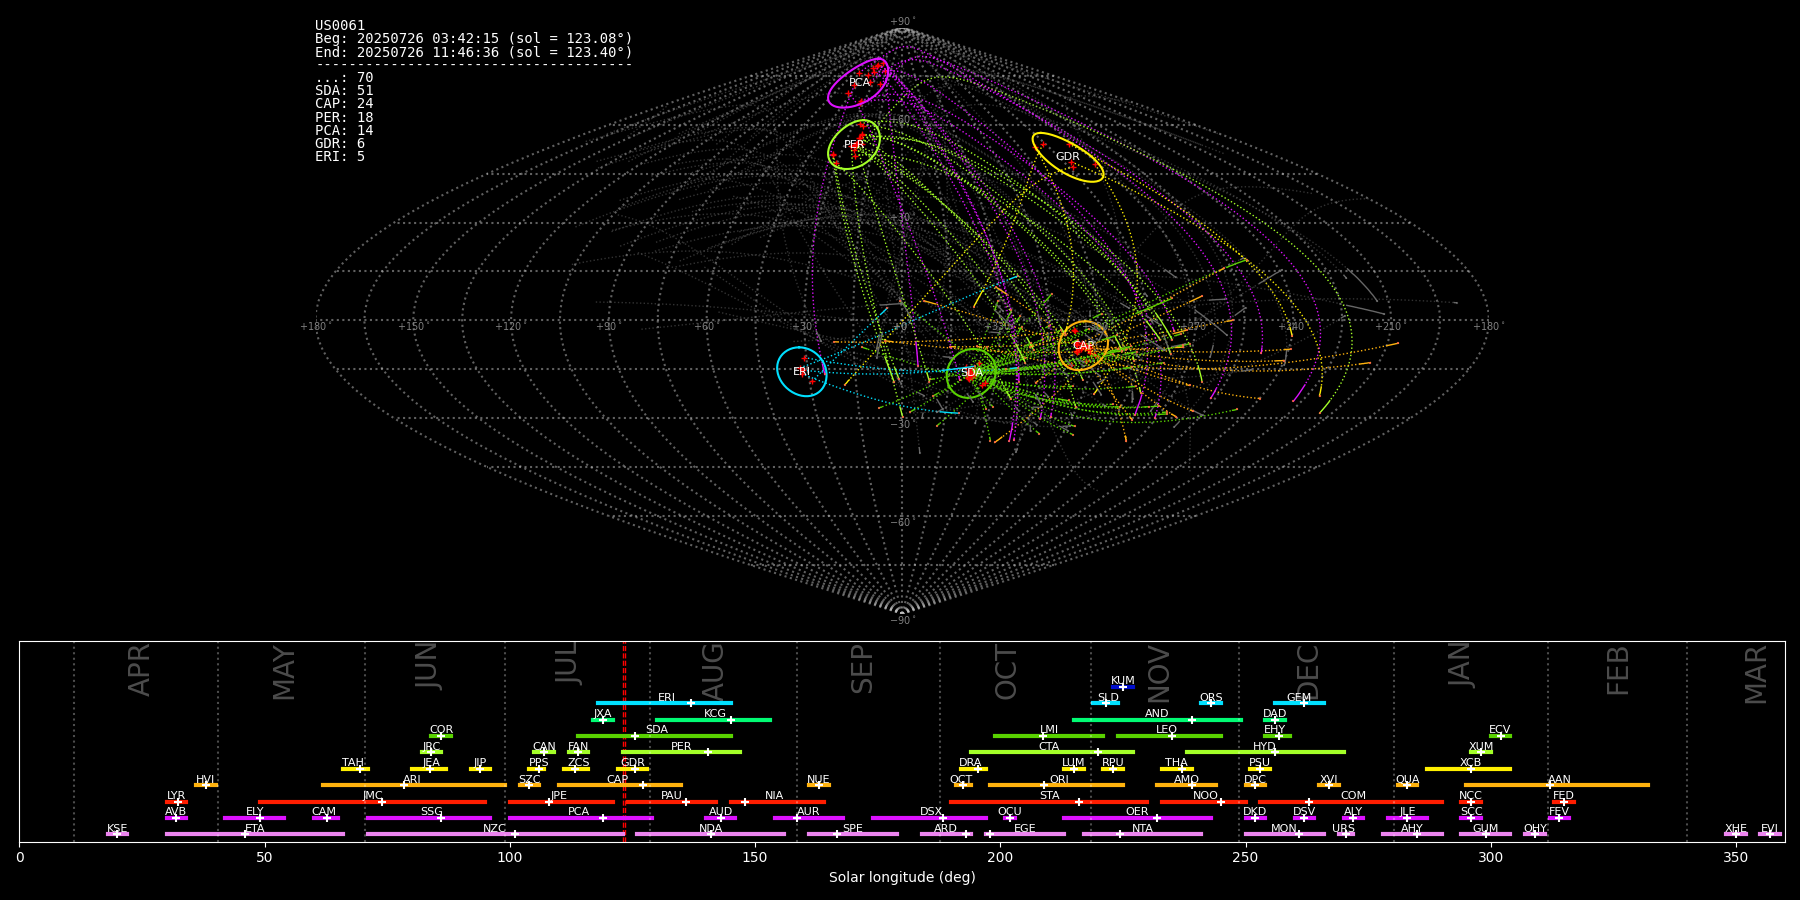Click the KSE shower label in the timeline
This screenshot has height=900, width=1800.
coord(117,829)
